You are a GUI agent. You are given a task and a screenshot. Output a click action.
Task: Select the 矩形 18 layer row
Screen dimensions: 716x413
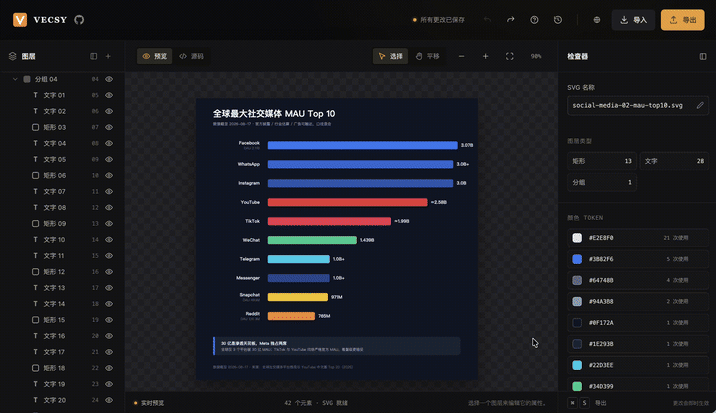pos(63,368)
